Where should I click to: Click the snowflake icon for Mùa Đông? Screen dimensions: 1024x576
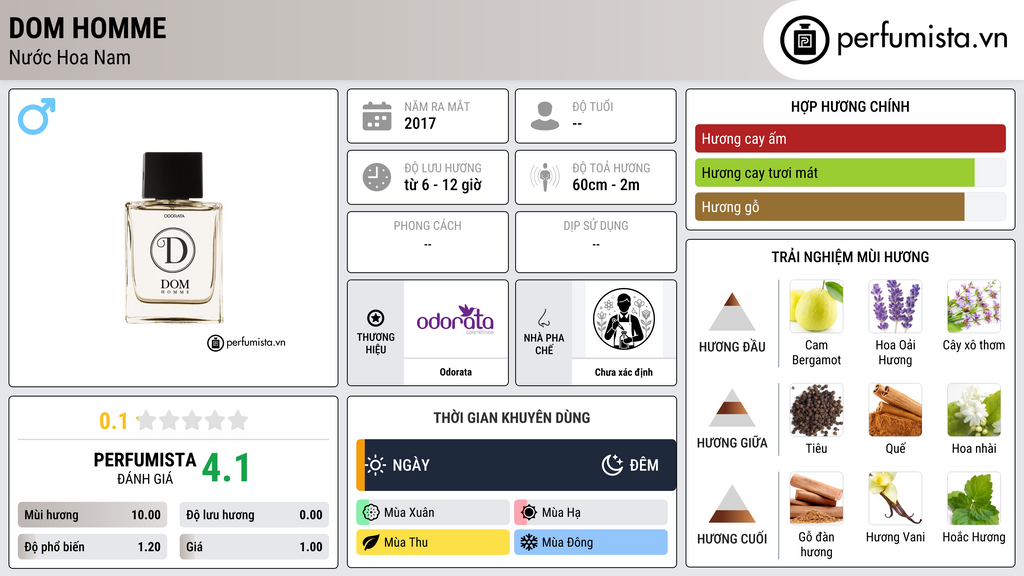click(x=529, y=542)
